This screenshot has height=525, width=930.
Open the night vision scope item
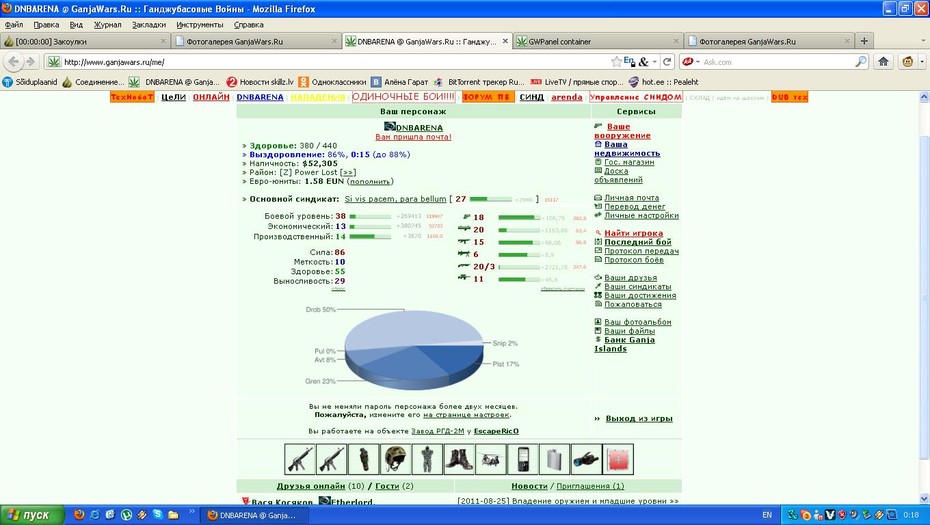pyautogui.click(x=587, y=459)
